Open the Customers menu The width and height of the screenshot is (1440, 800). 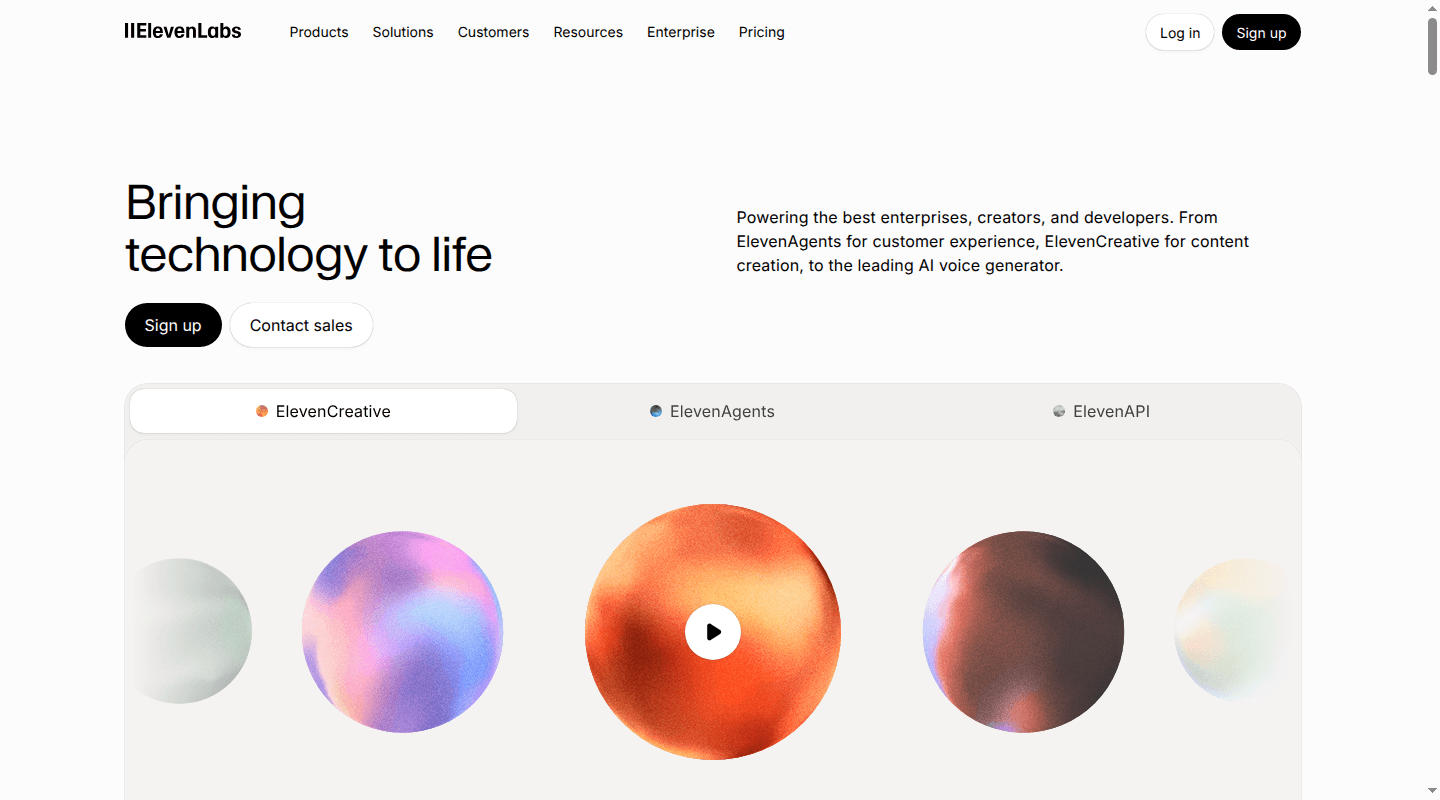493,32
